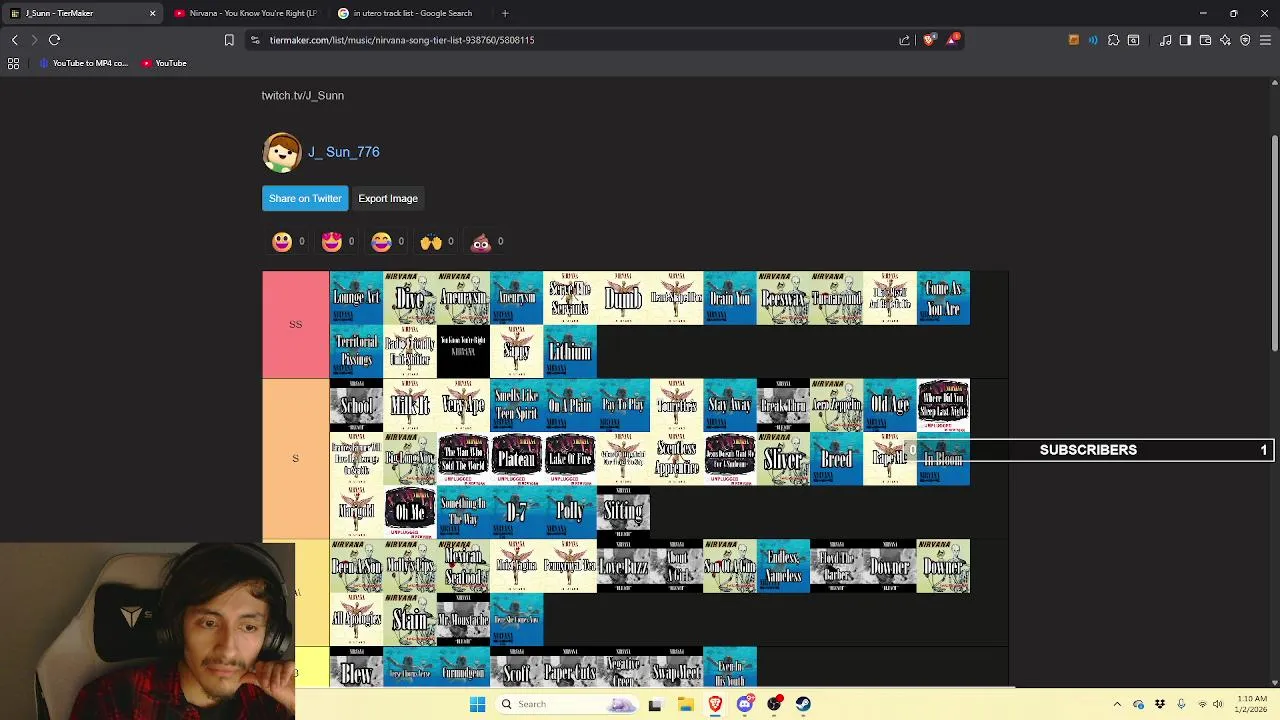Select the Endless, Nameless song tile
1280x720 pixels.
point(783,566)
